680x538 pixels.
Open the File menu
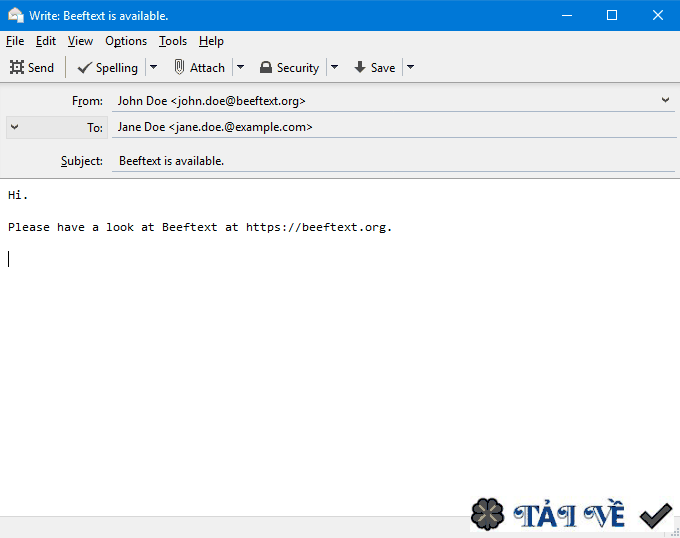[15, 41]
